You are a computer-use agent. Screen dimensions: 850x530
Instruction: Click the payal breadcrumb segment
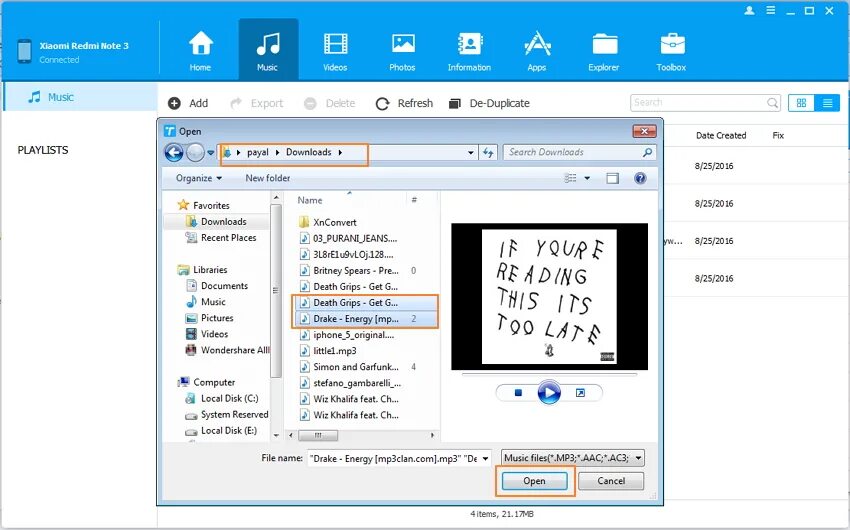[257, 152]
